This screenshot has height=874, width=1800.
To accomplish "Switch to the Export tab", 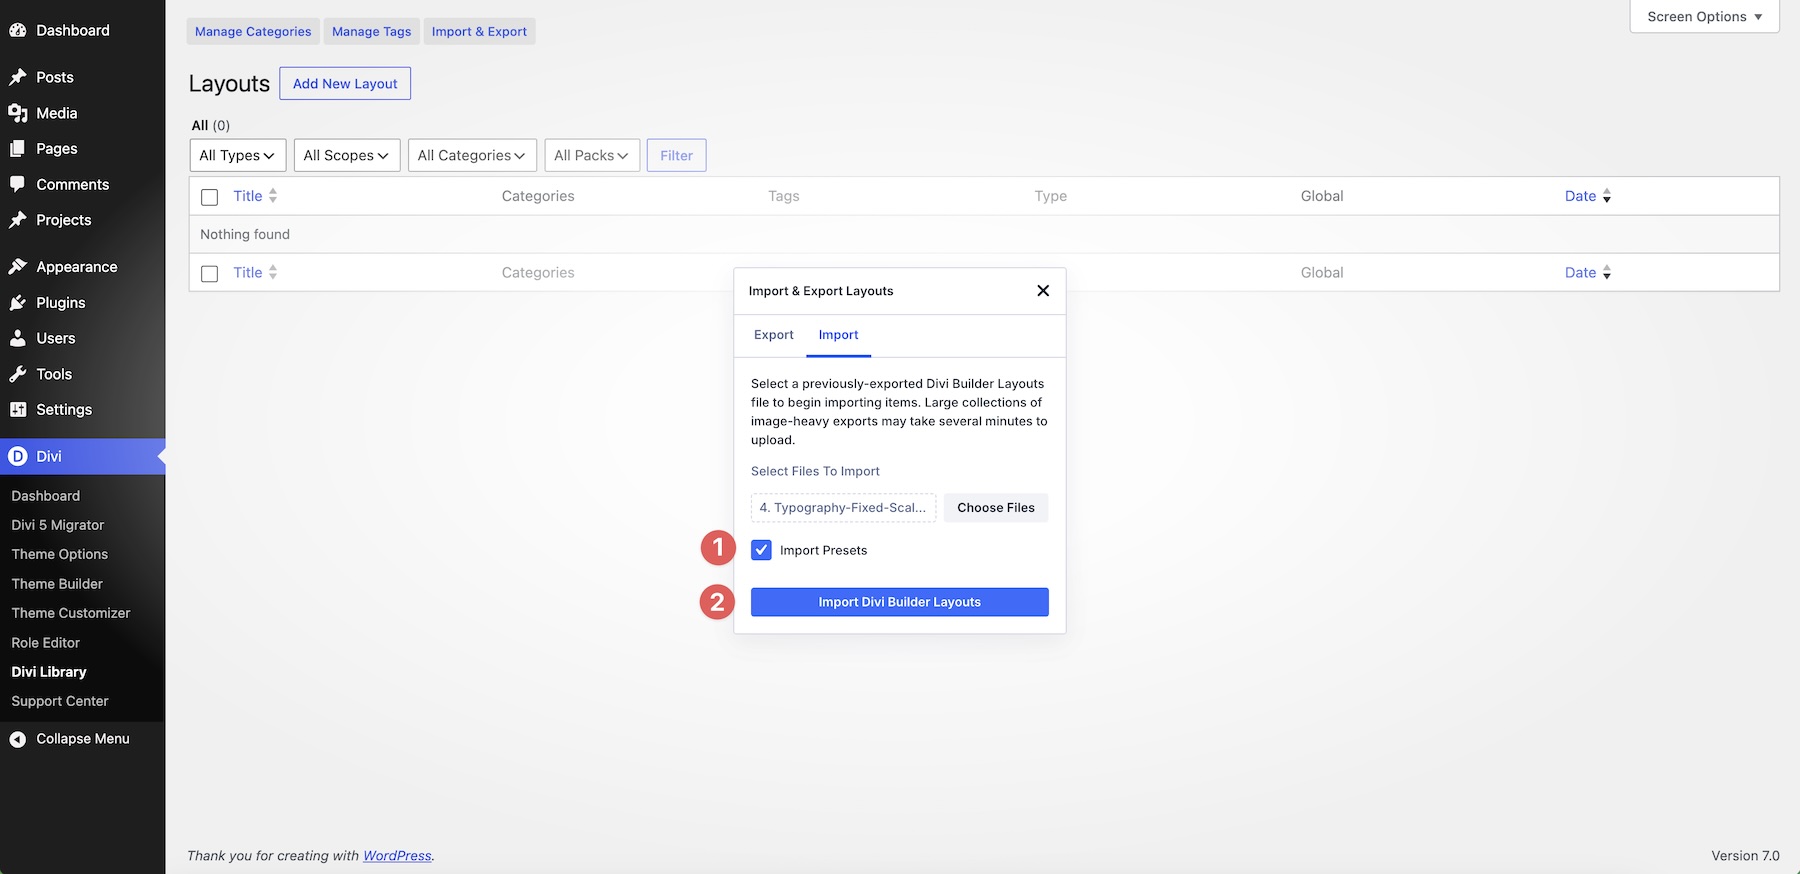I will point(774,335).
